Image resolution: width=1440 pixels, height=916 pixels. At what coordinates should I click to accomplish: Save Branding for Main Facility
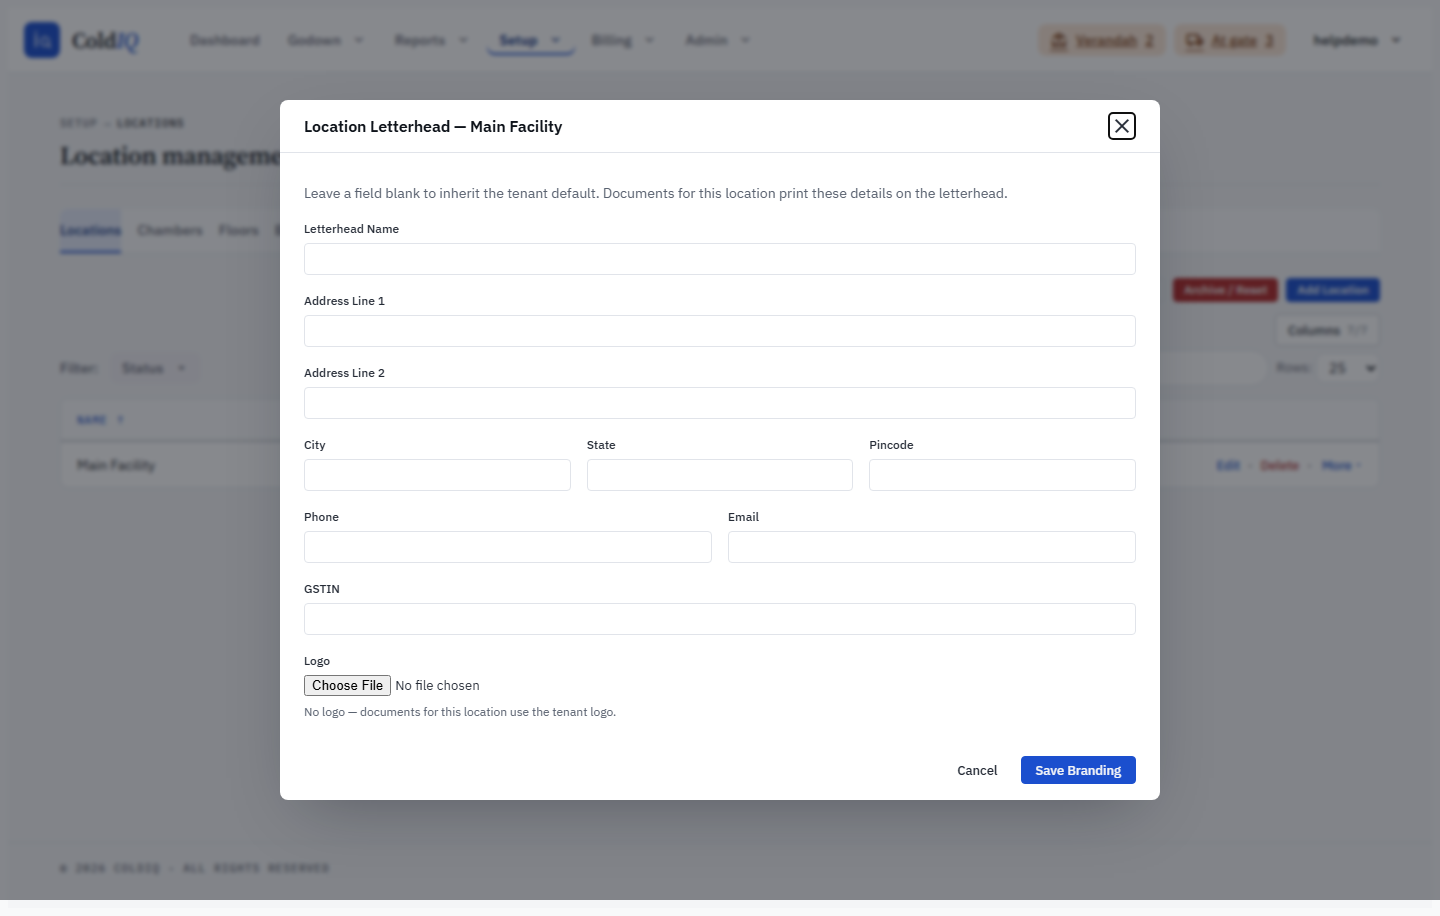click(1078, 770)
